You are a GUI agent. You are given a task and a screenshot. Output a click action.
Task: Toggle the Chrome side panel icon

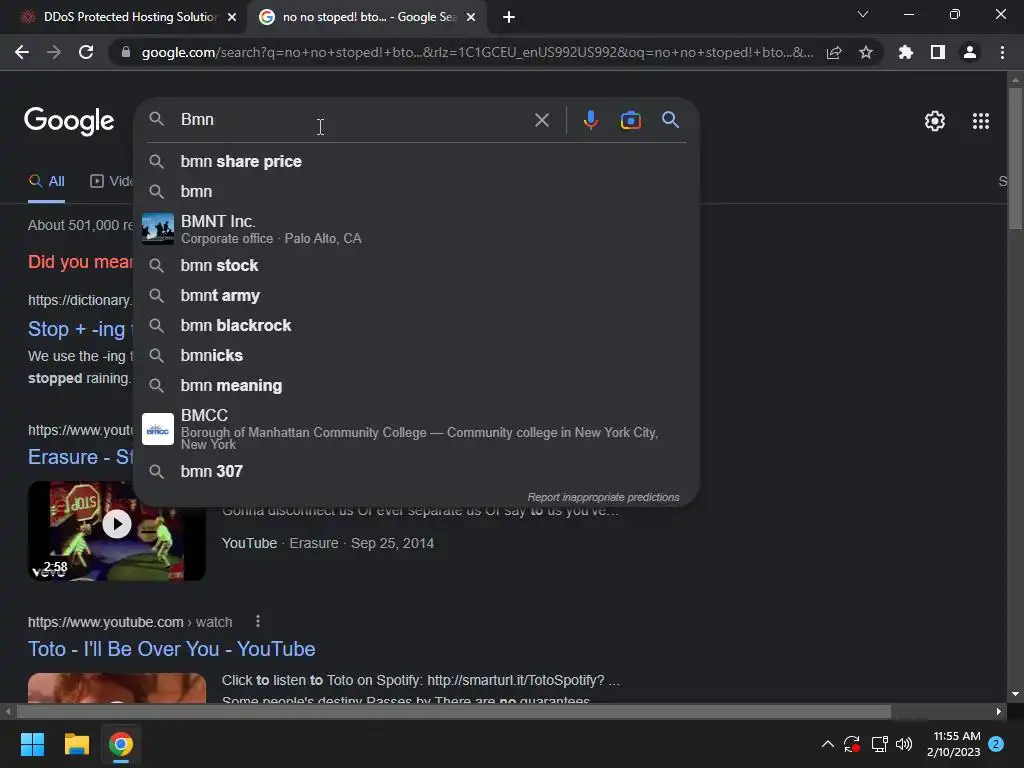click(938, 52)
